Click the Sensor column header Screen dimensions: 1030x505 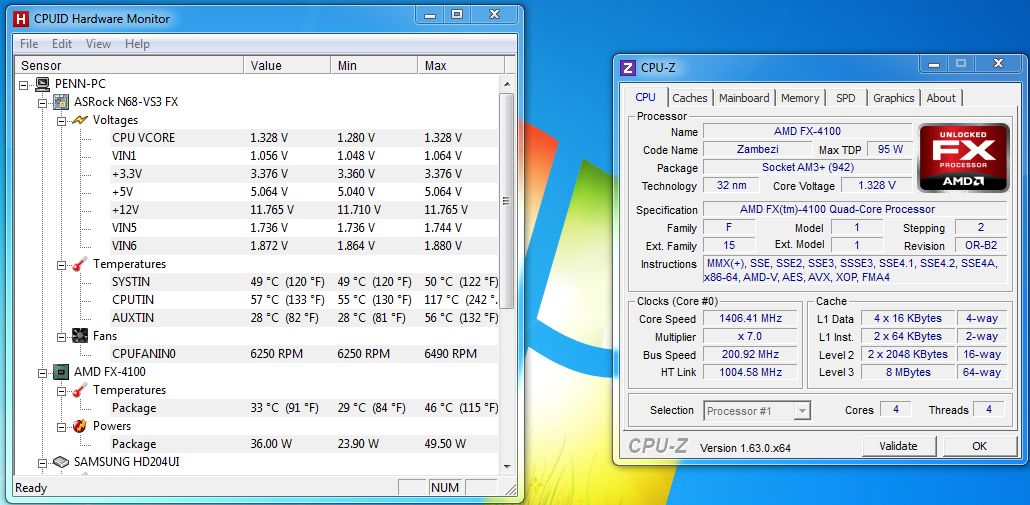click(129, 65)
